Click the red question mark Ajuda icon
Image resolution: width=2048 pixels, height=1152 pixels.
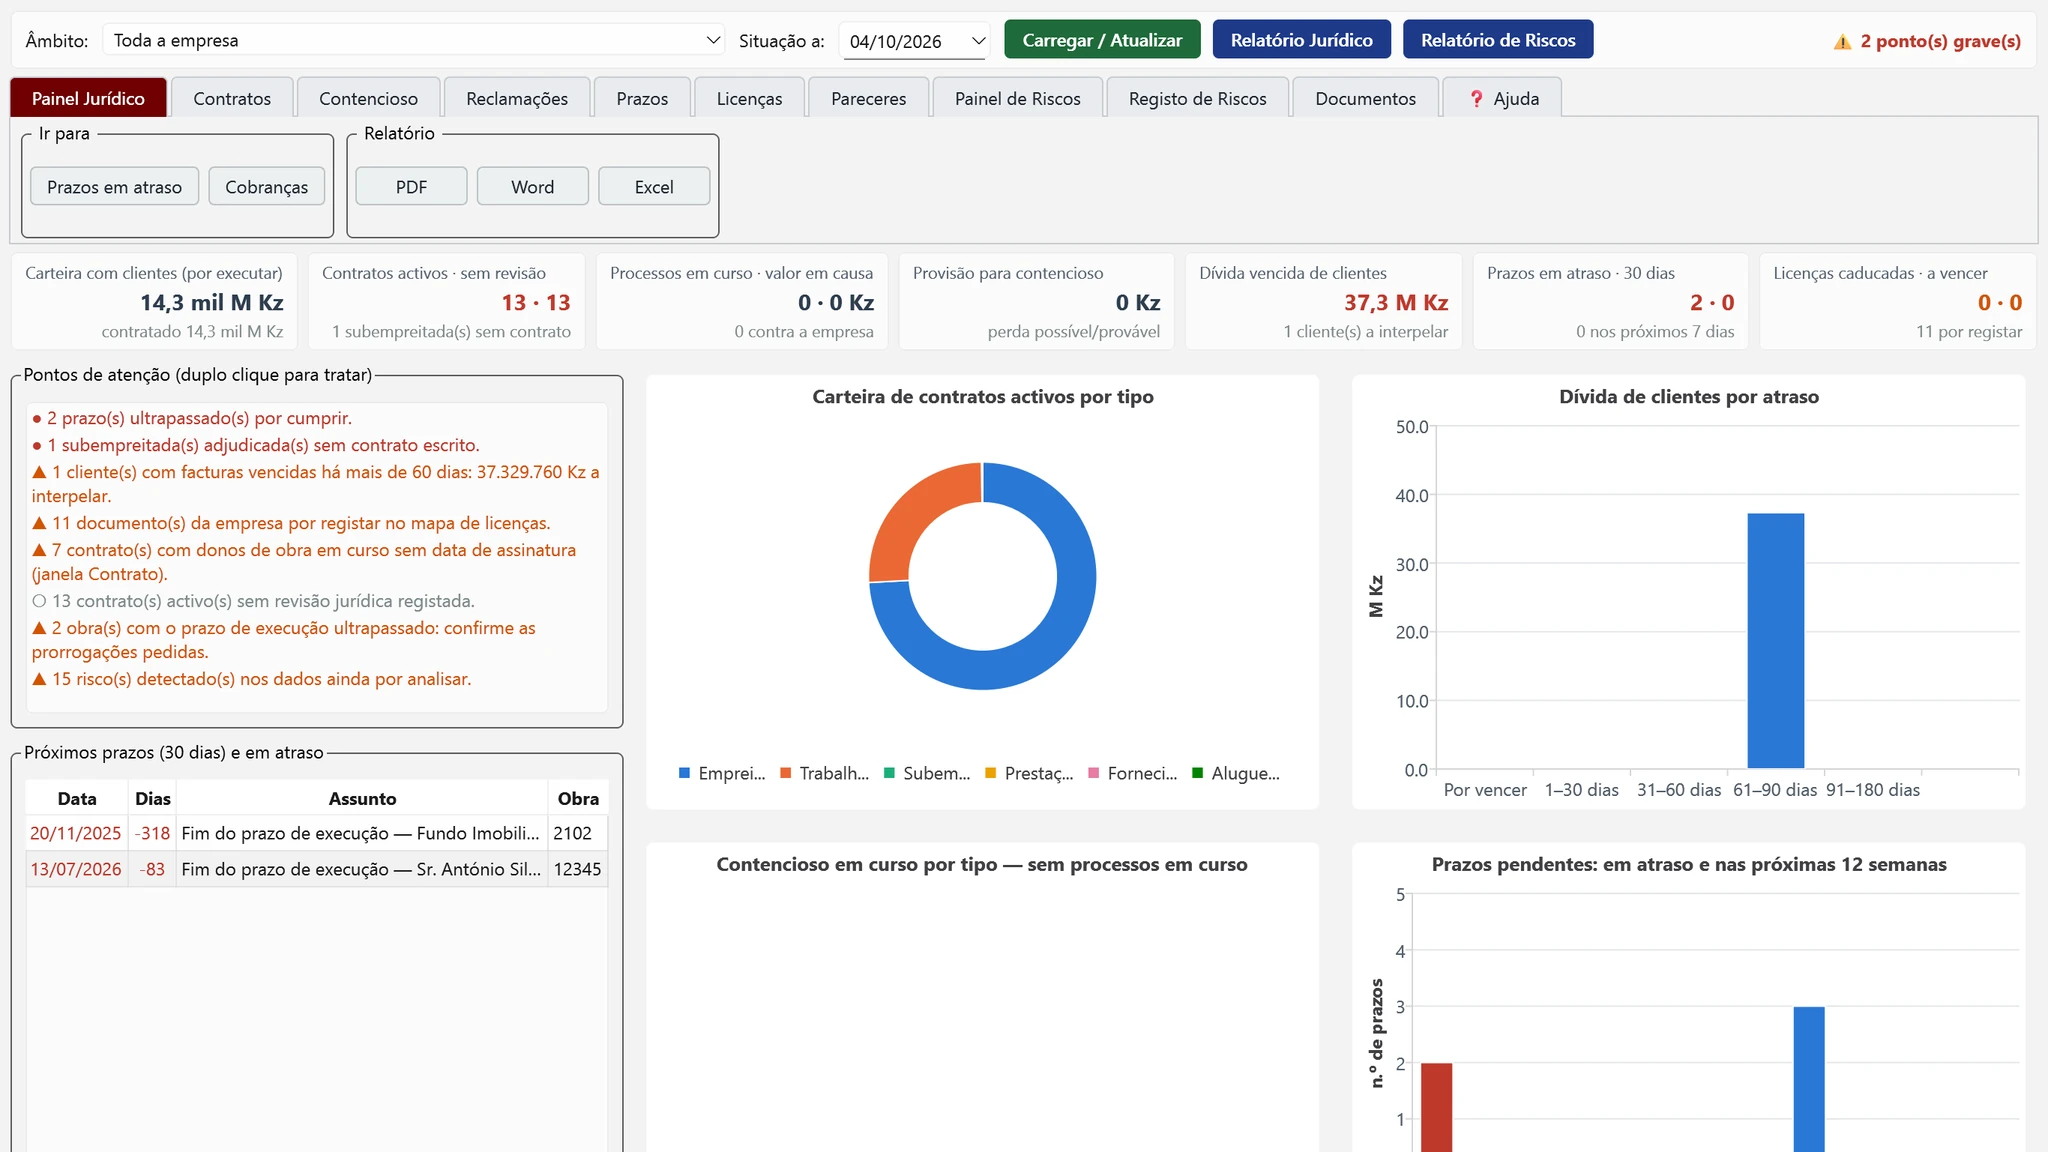click(1476, 99)
